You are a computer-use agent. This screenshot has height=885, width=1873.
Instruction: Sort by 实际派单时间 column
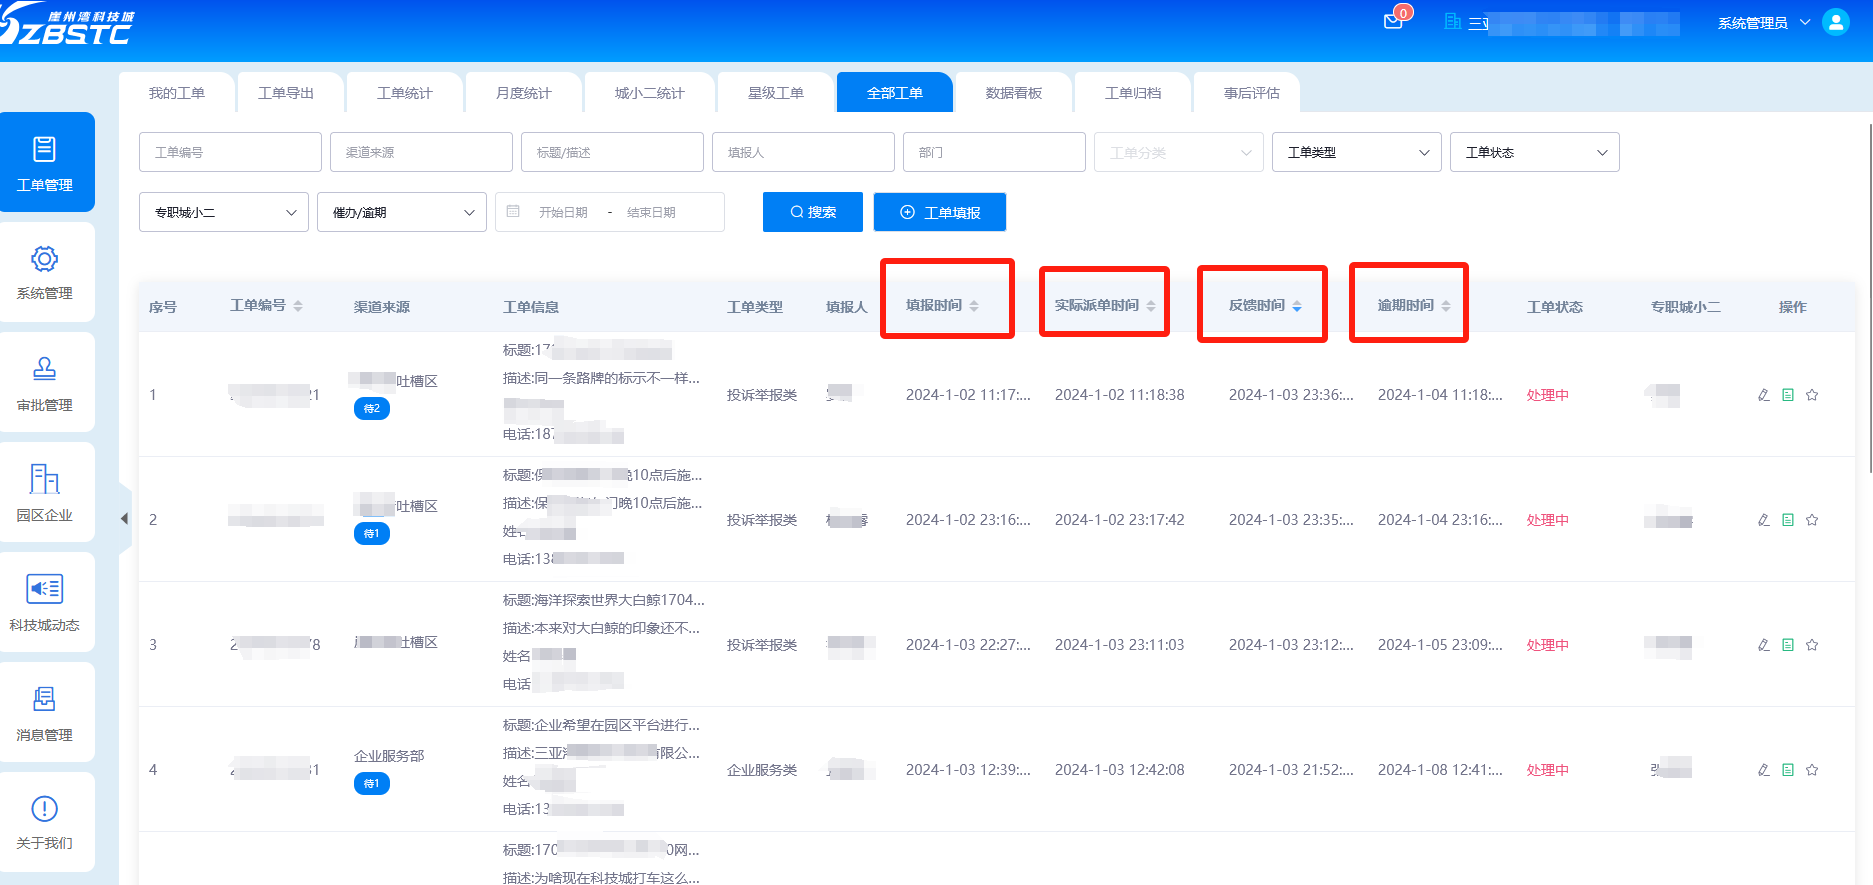[x=1151, y=306]
